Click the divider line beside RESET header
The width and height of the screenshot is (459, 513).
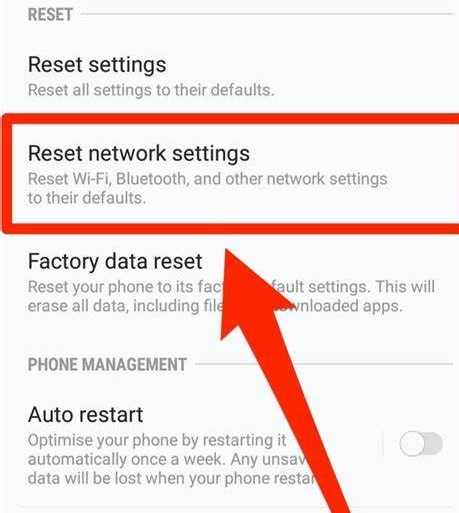point(267,14)
